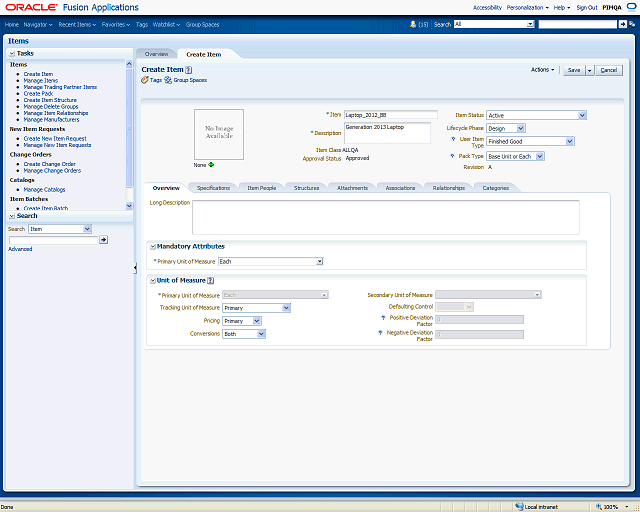Open Group Spaces icon below the title
The width and height of the screenshot is (640, 512).
pyautogui.click(x=168, y=79)
